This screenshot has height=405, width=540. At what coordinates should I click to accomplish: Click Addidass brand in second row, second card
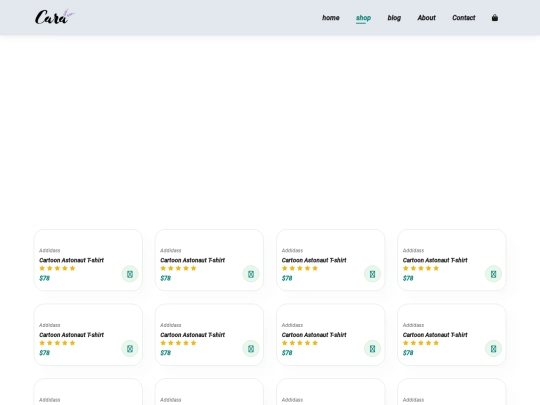[171, 325]
